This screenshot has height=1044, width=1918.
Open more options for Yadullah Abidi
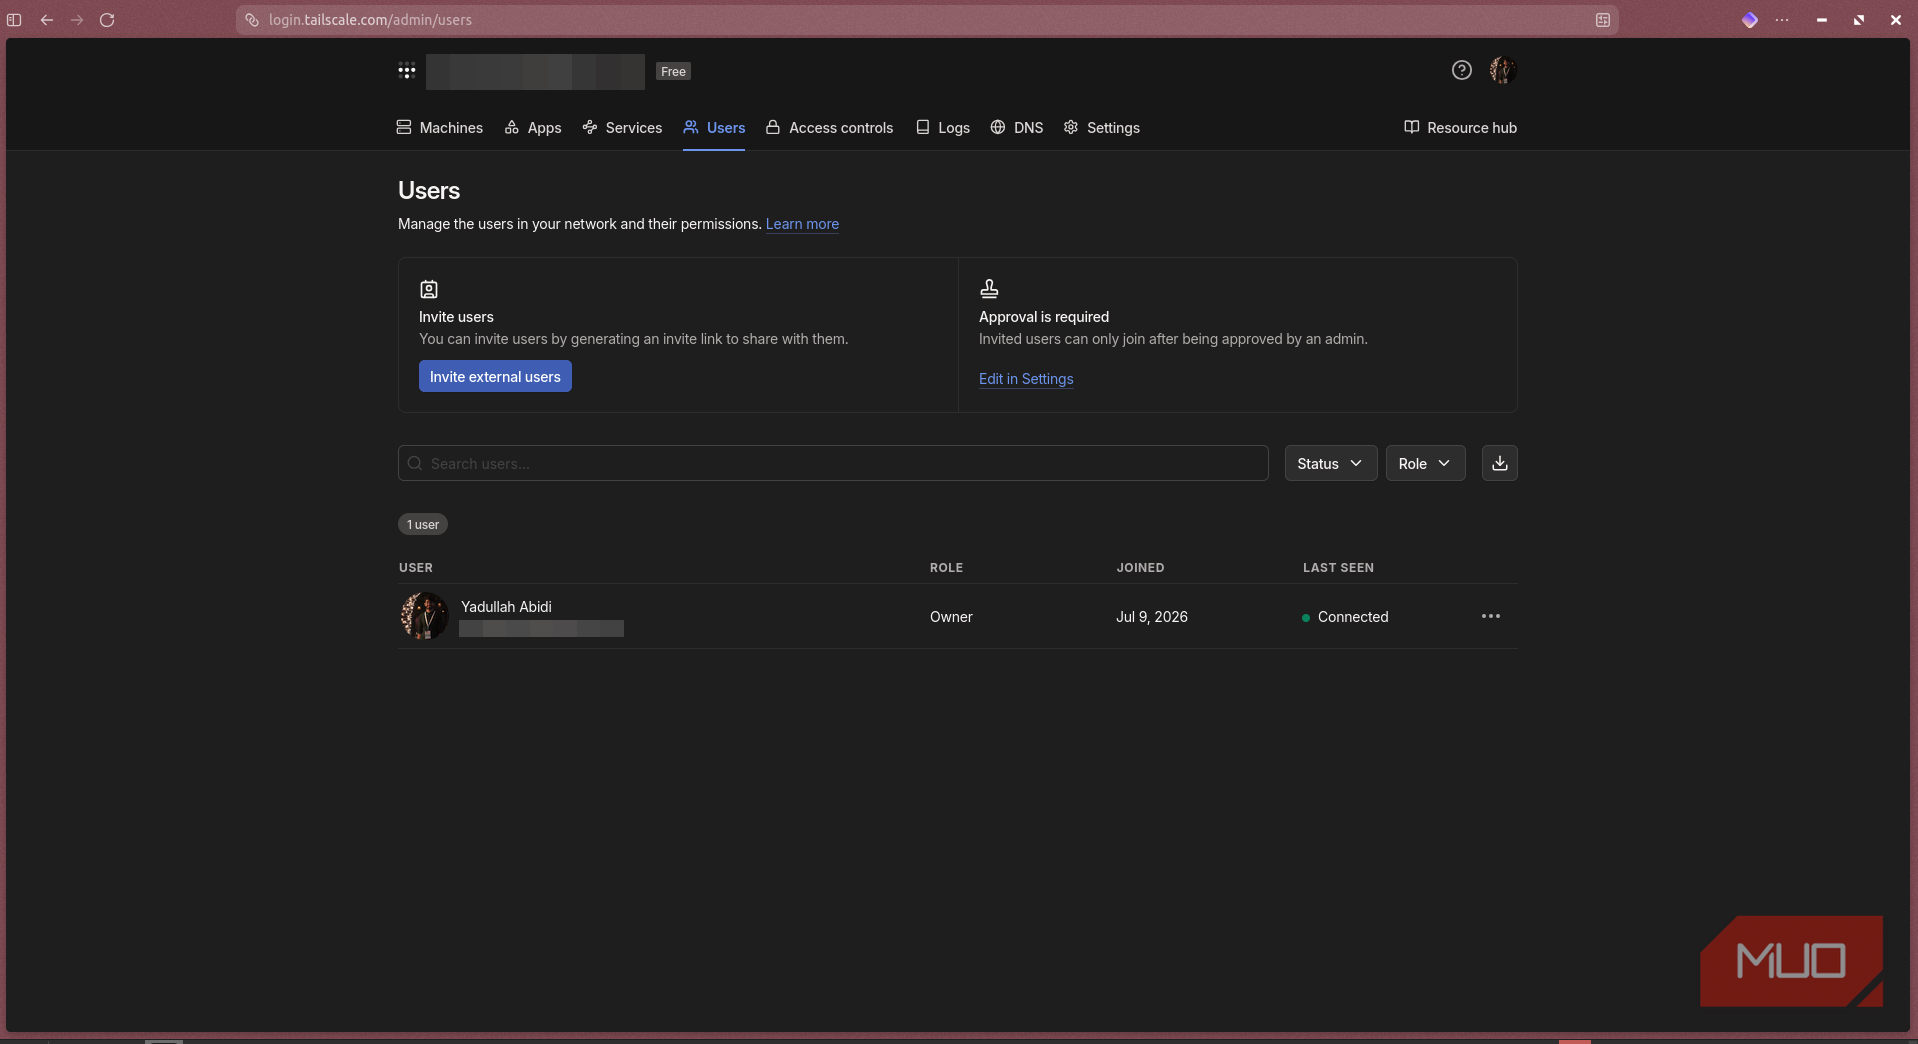pyautogui.click(x=1490, y=616)
